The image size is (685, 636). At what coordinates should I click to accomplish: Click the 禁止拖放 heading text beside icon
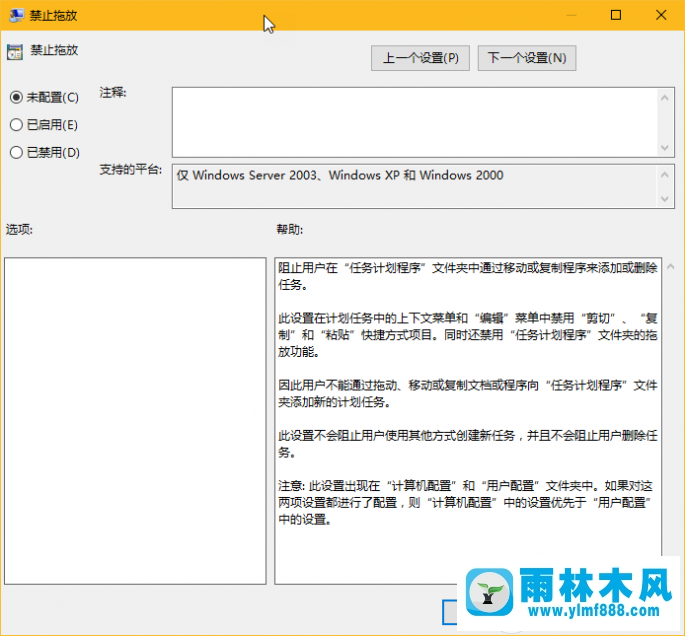54,50
